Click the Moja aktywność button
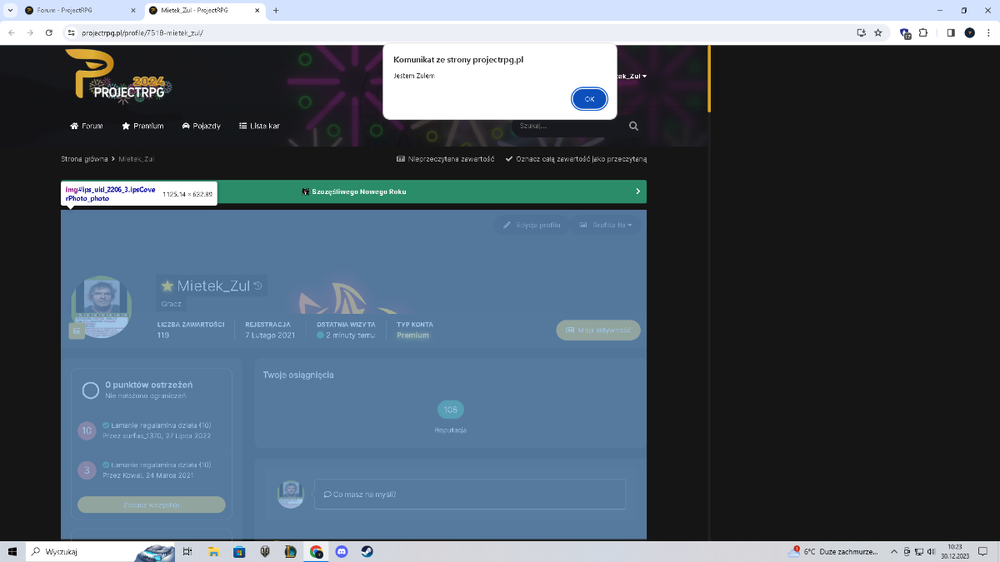The height and width of the screenshot is (562, 1000). (x=598, y=330)
